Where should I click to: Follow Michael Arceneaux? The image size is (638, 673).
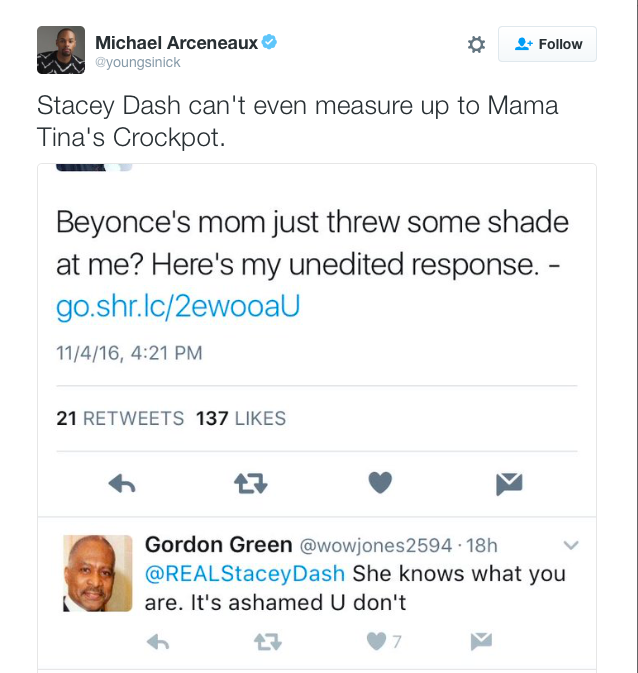click(x=548, y=44)
